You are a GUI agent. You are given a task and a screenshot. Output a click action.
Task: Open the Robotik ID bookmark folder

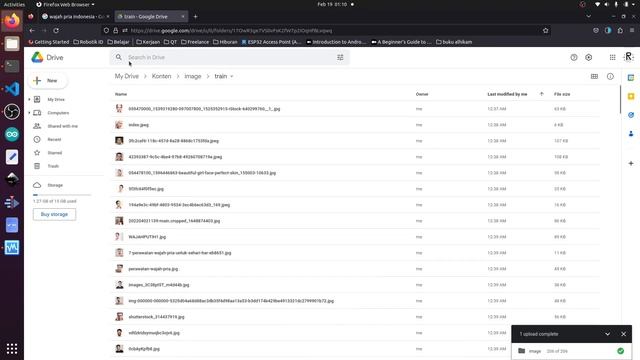point(88,42)
